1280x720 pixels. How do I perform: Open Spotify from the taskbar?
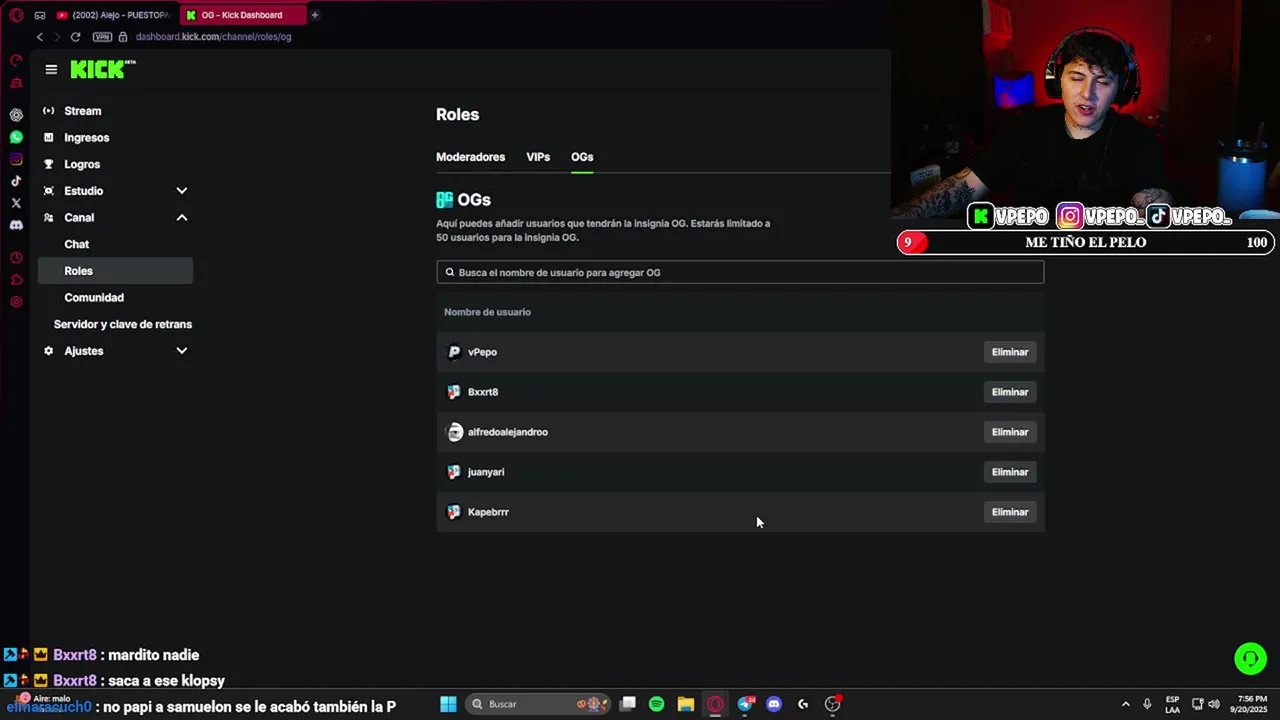[x=656, y=704]
